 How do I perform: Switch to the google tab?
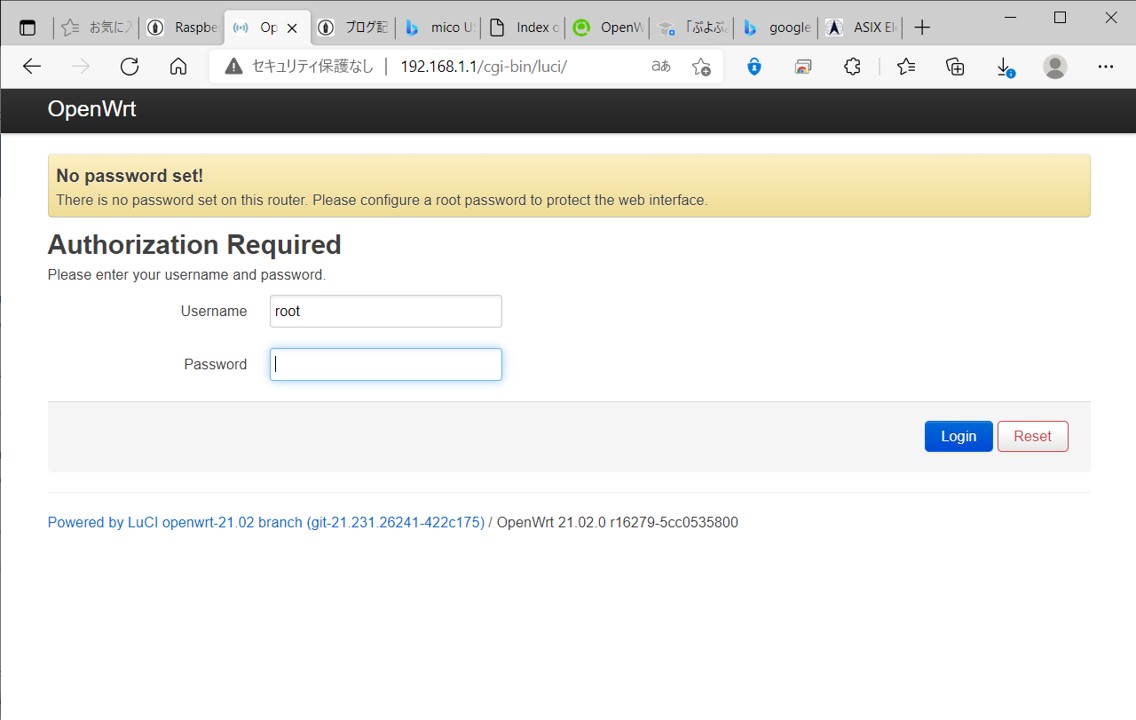777,28
